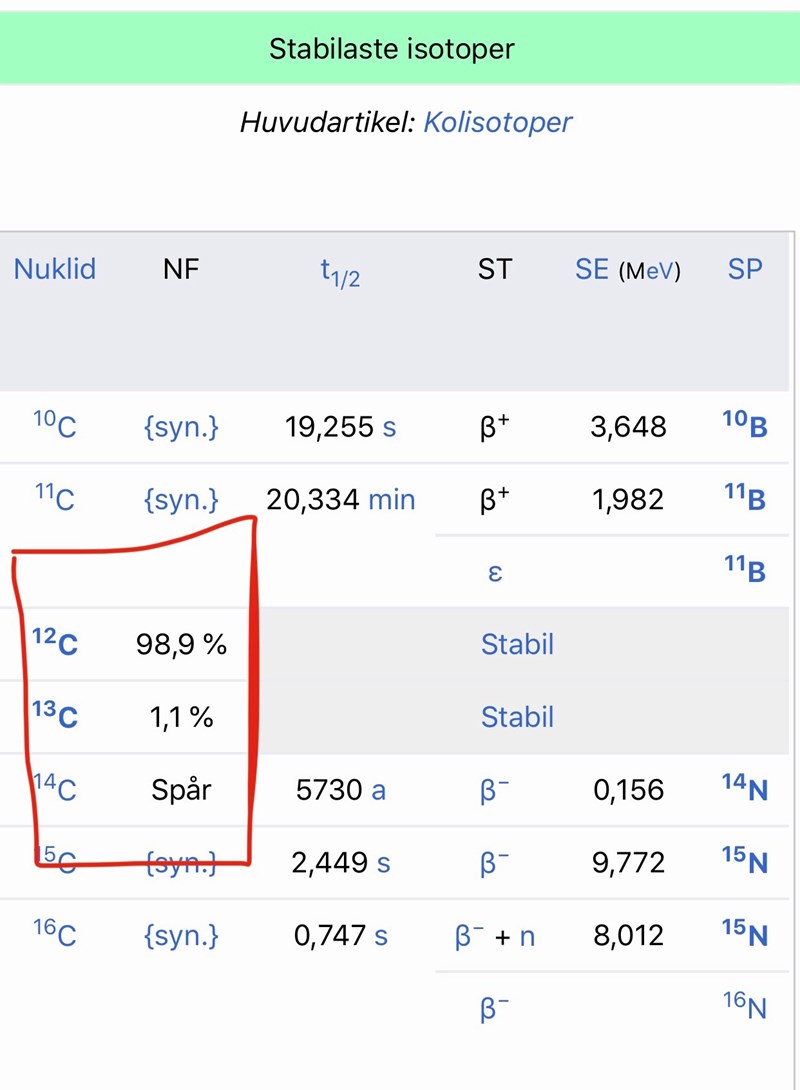Open the 10B decay product link
The height and width of the screenshot is (1090, 800).
[745, 427]
